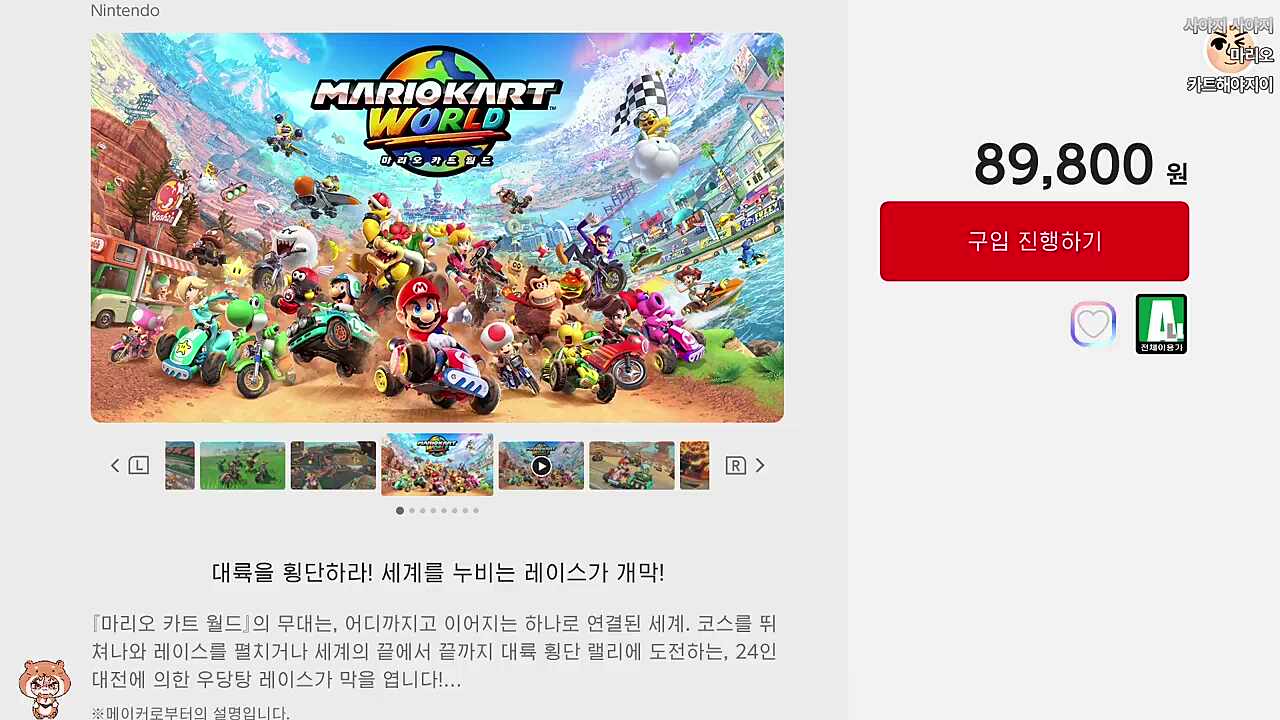Open the 전체이용가 age rating icon
Image resolution: width=1280 pixels, height=720 pixels.
click(1161, 324)
